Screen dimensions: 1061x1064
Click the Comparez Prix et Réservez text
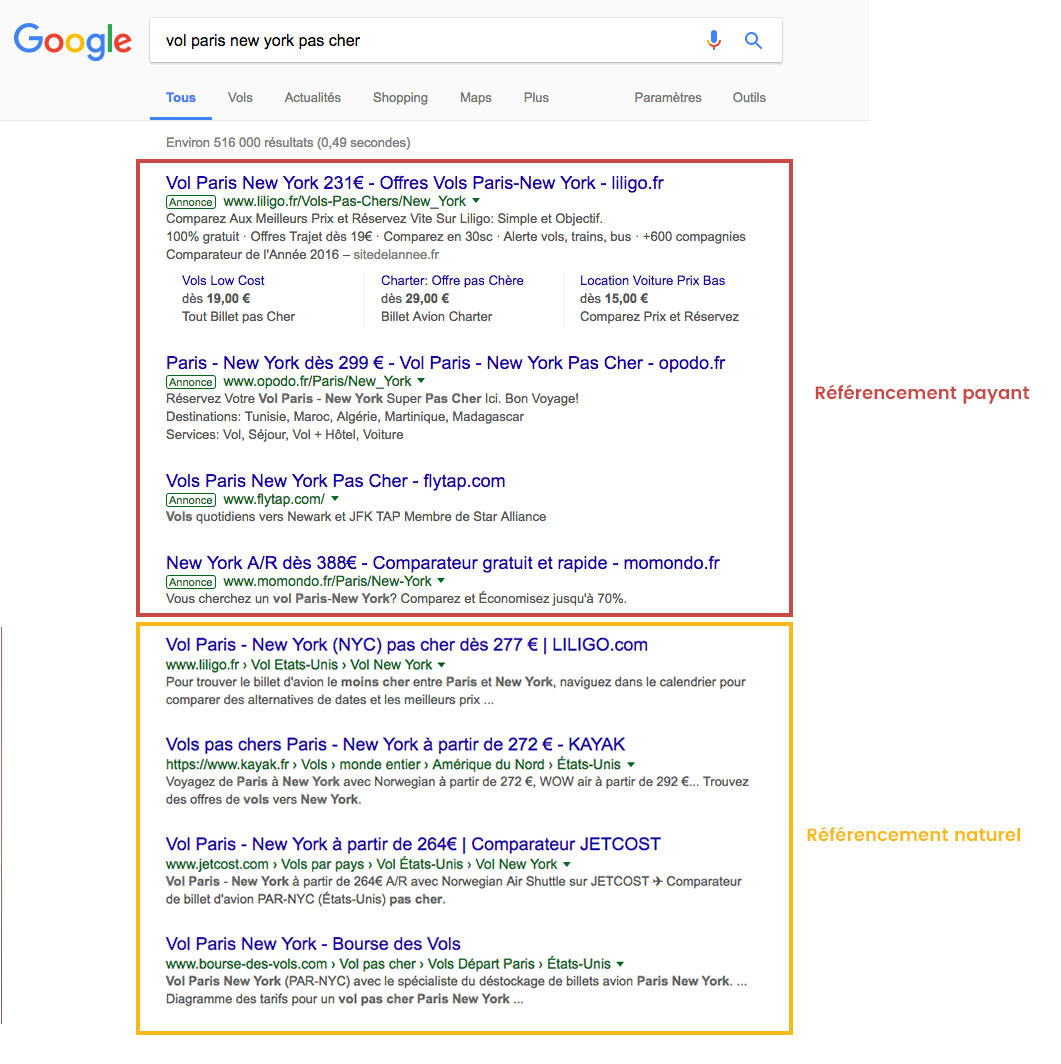pyautogui.click(x=659, y=317)
